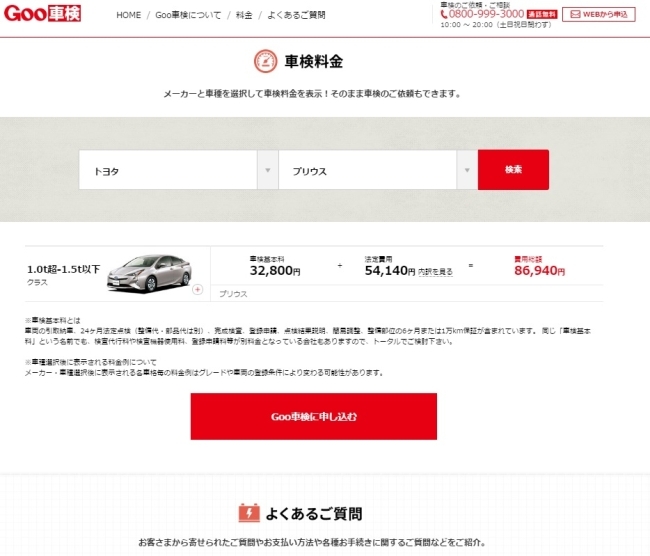Click the silver Prius car thumbnail
Image resolution: width=650 pixels, height=556 pixels.
tap(149, 273)
